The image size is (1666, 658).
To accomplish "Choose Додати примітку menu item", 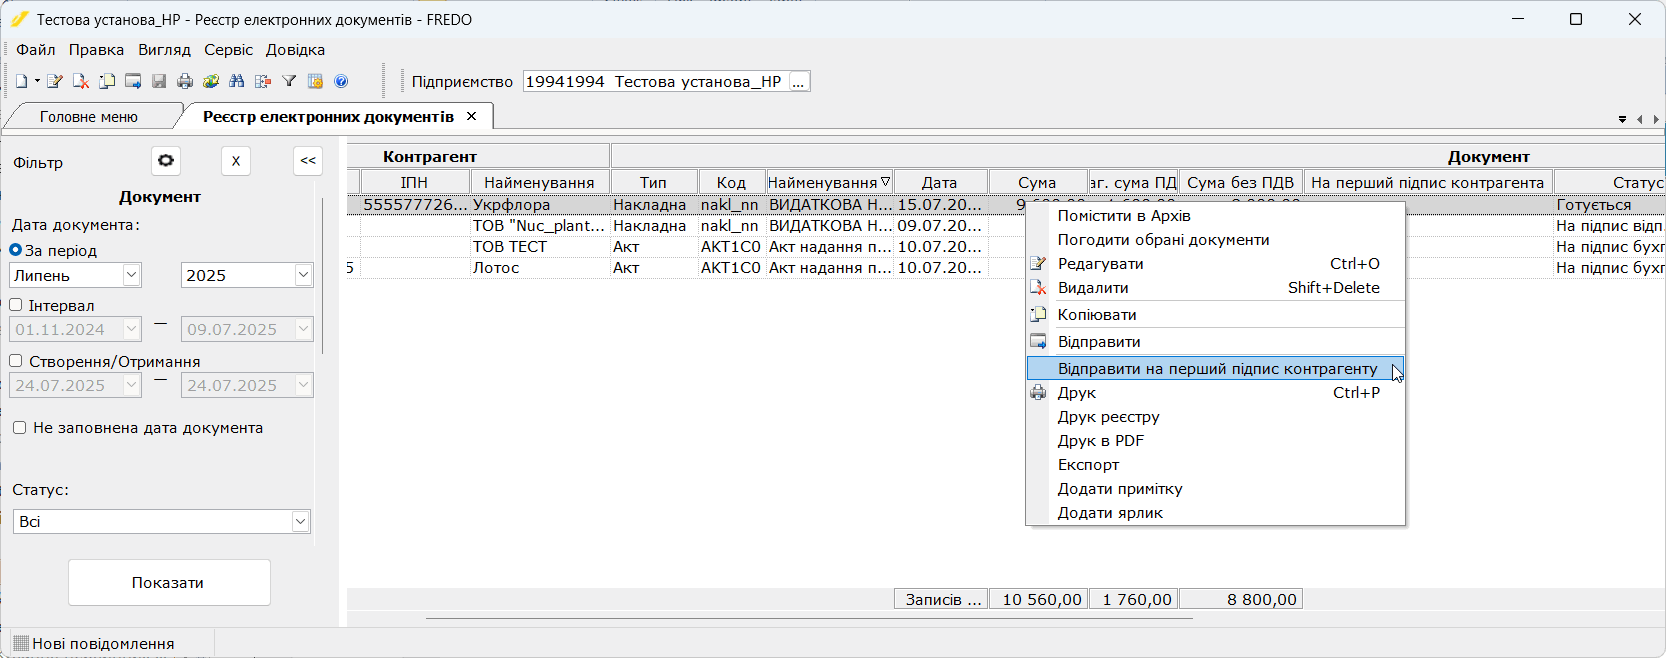I will [x=1215, y=489].
